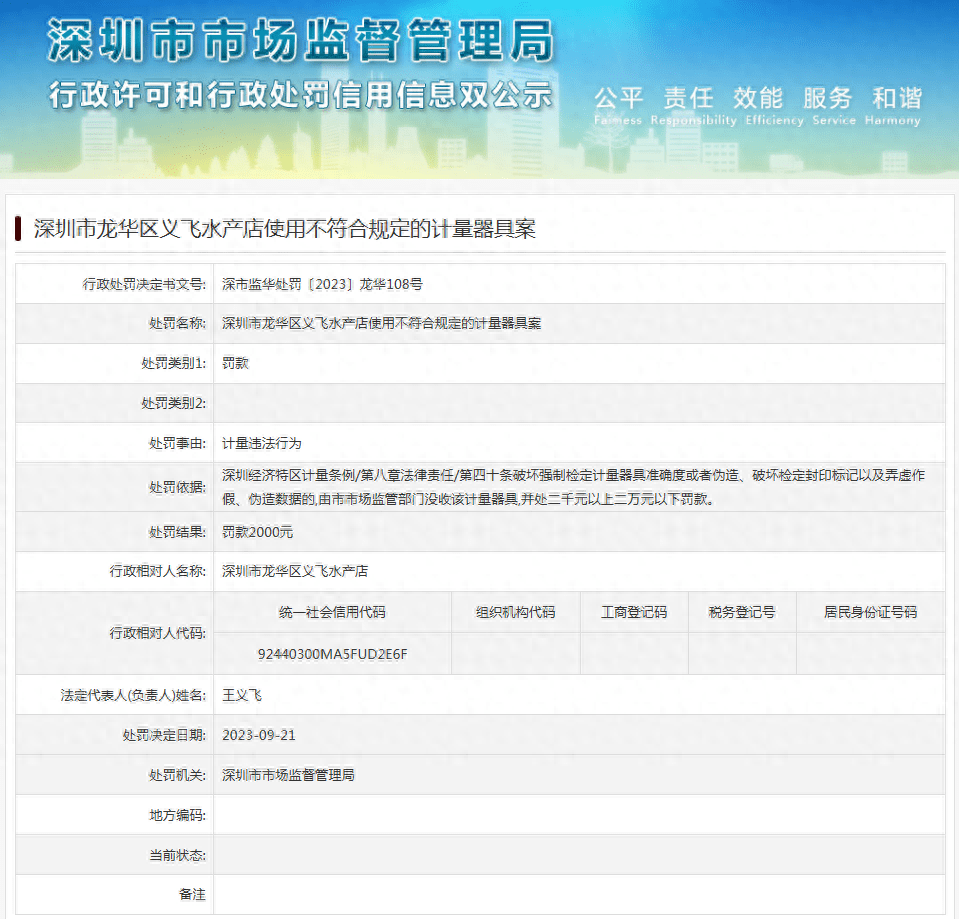Viewport: 959px width, 919px height.
Task: Click the 处罚机关 value 深圳市市场监督管理局
Action: point(288,775)
